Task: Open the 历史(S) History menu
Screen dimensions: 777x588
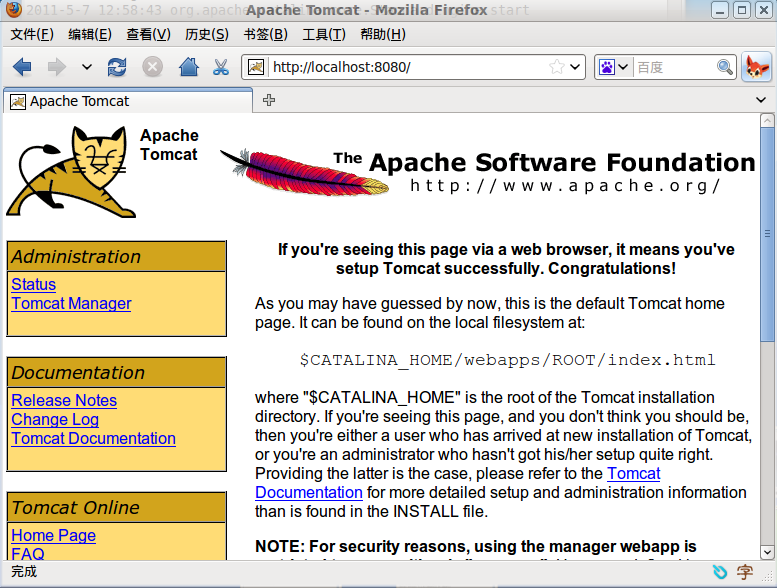Action: pos(207,34)
